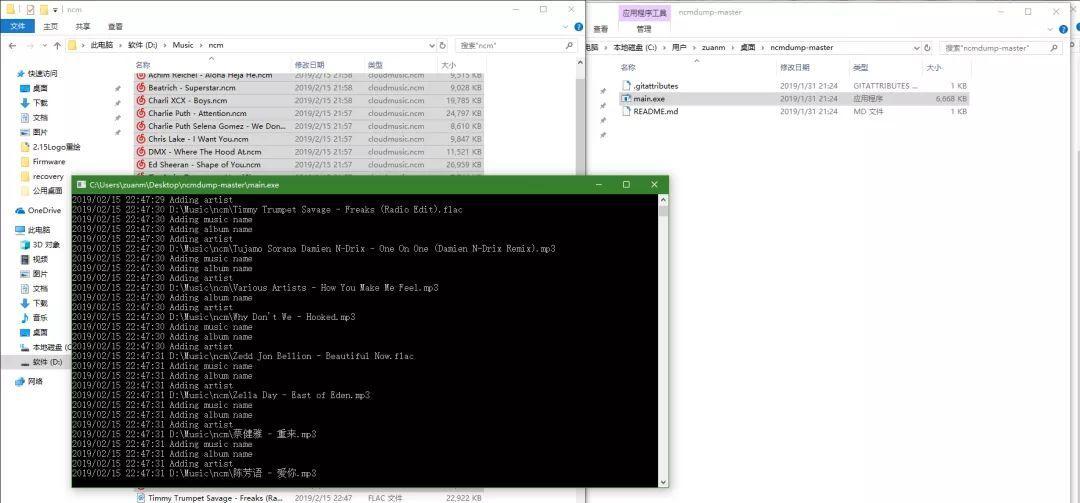Open quick access toolbar dropdown in ncm title bar
The image size is (1080, 503).
click(55, 10)
